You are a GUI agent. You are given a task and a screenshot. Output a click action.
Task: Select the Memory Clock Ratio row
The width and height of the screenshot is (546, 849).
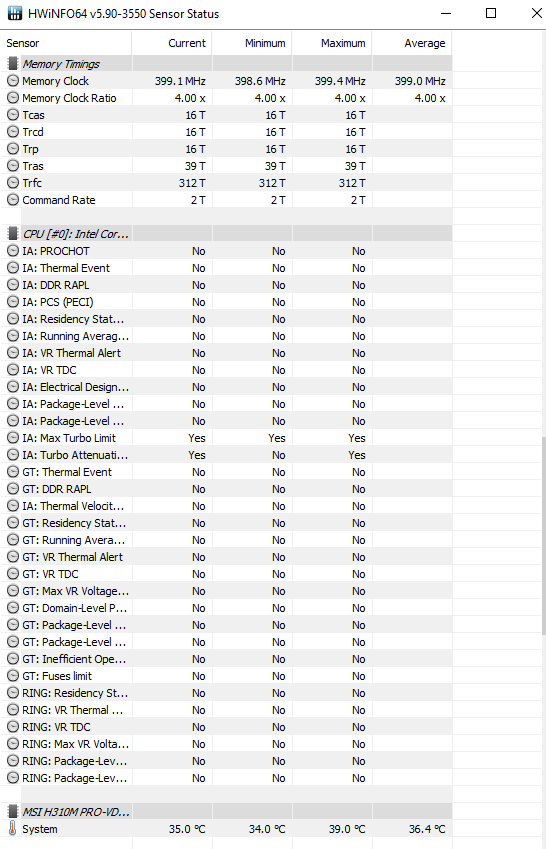[226, 98]
